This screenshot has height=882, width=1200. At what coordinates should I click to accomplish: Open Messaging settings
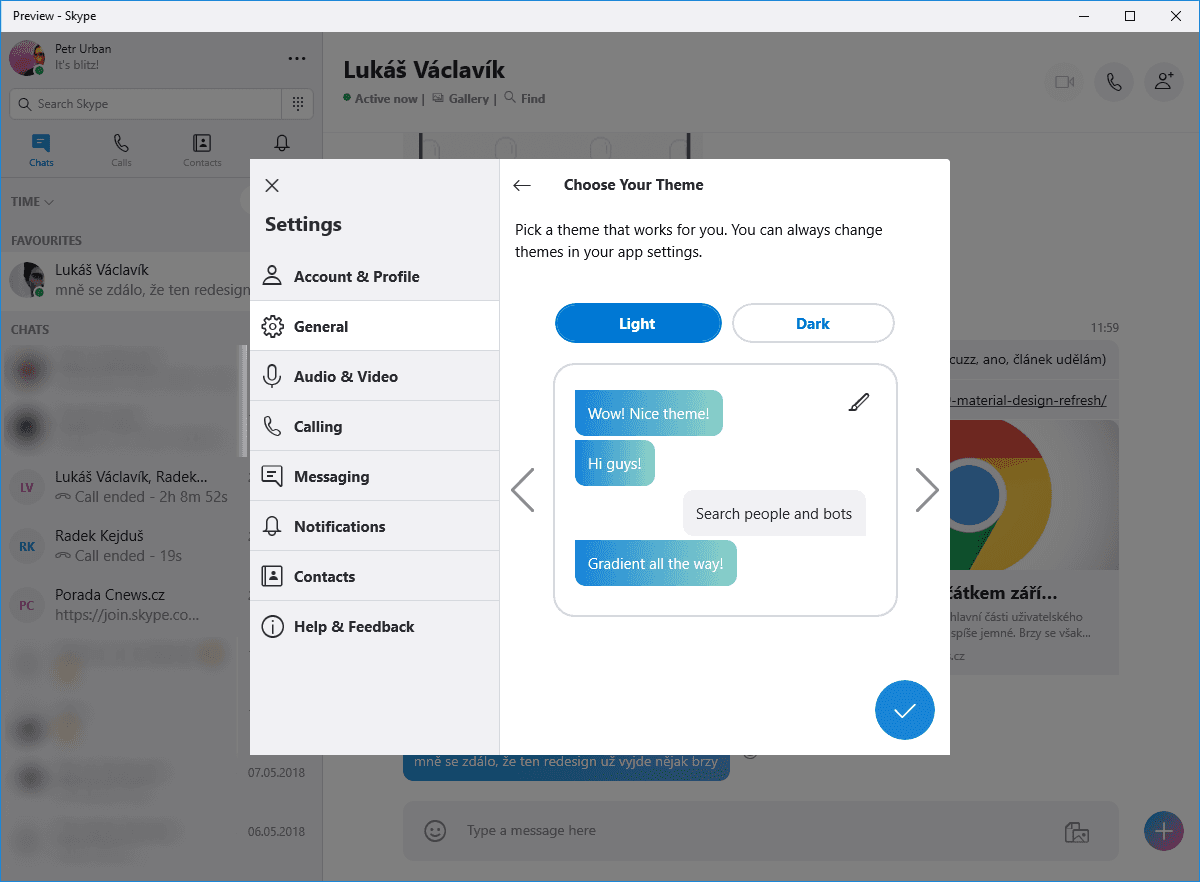374,476
